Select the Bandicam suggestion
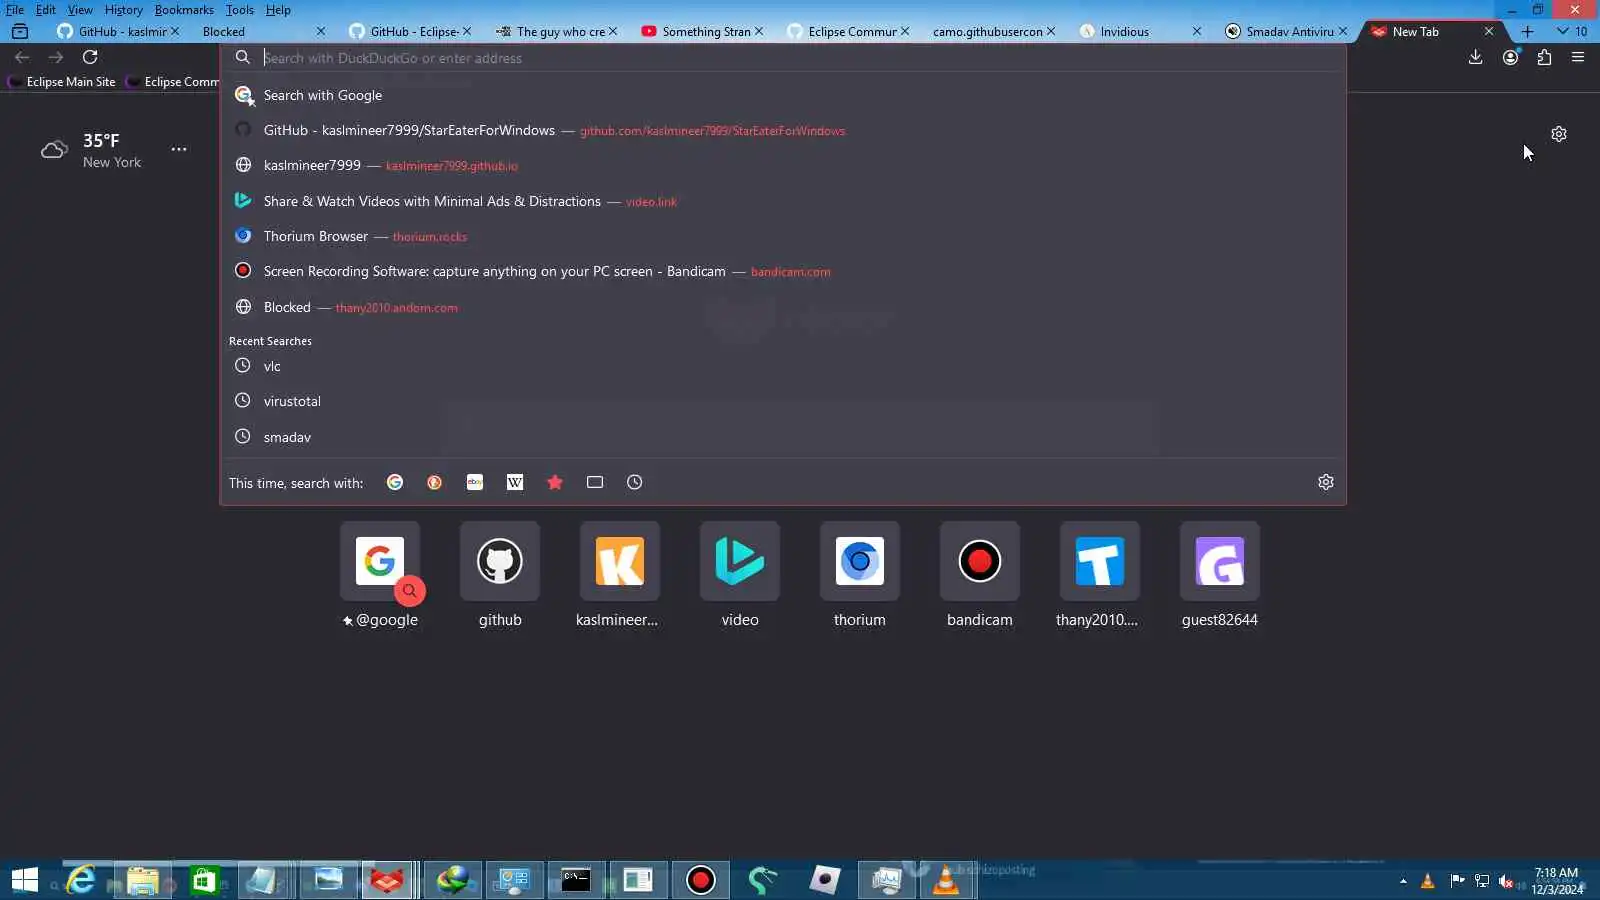The width and height of the screenshot is (1600, 900). [783, 271]
